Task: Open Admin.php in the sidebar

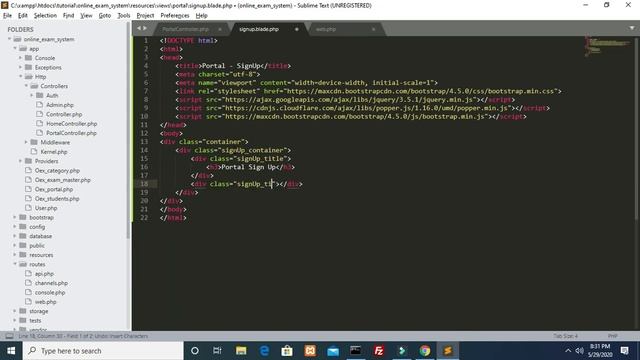Action: click(60, 105)
